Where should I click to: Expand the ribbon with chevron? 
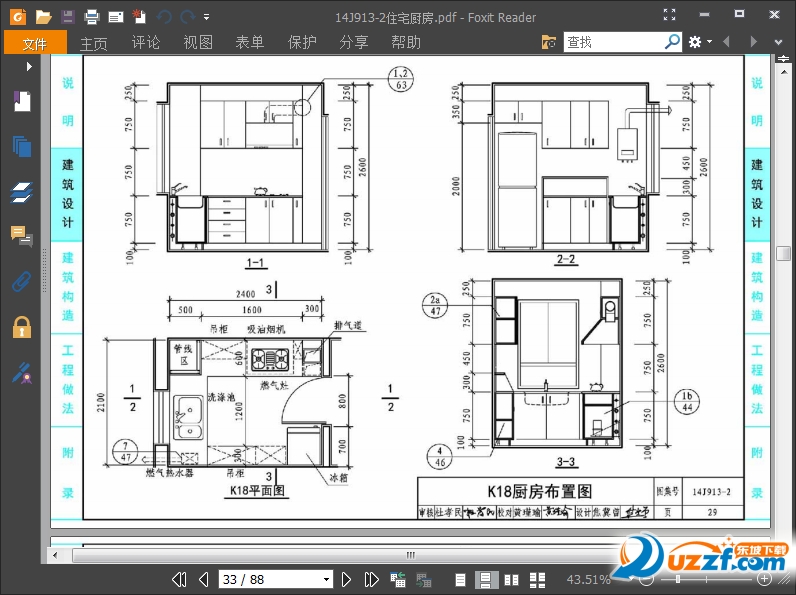click(x=778, y=42)
